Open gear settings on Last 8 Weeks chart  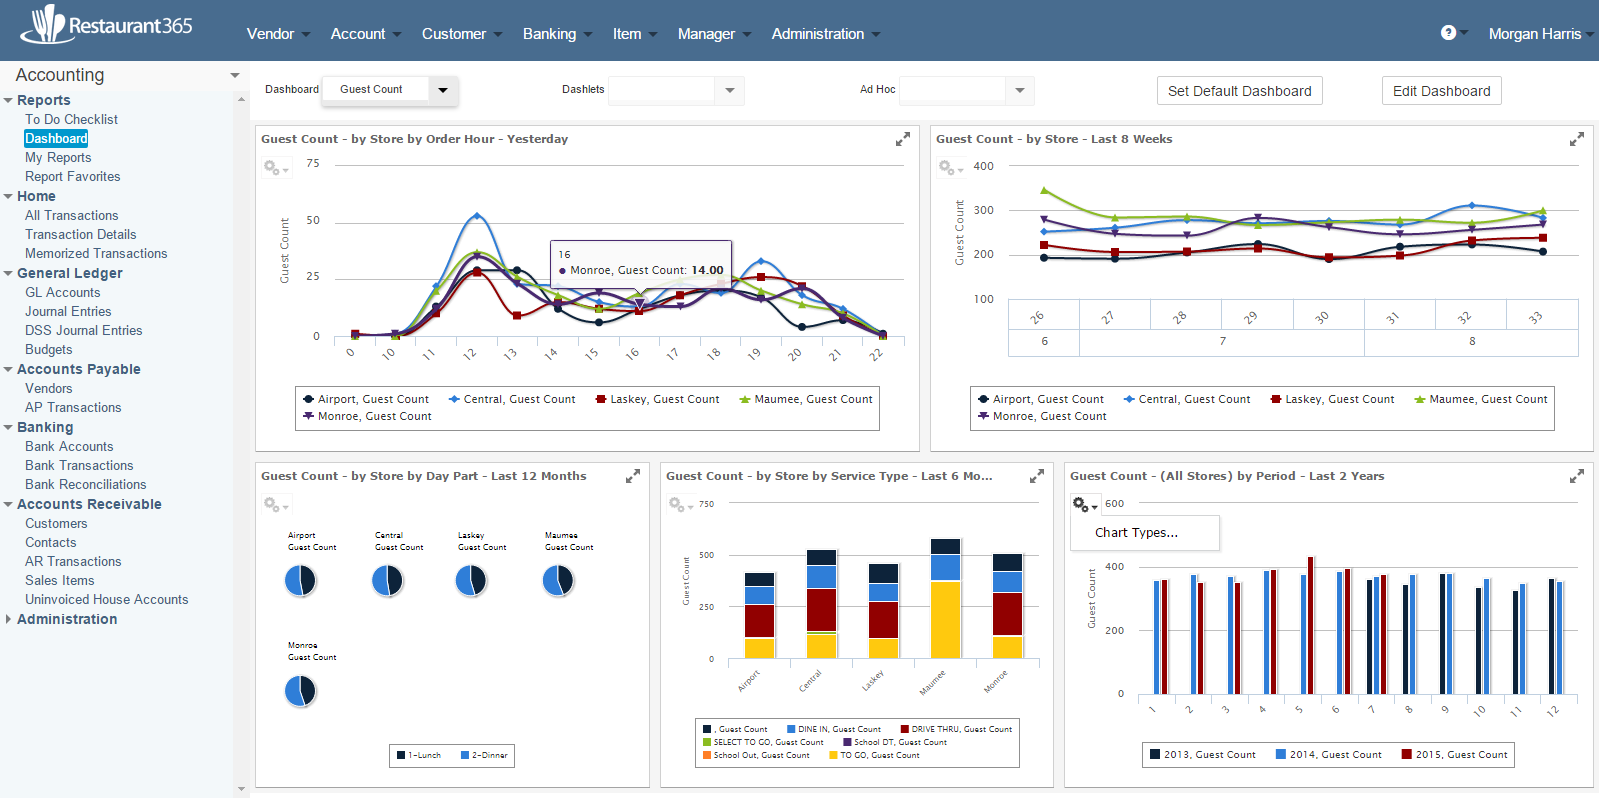(x=949, y=168)
